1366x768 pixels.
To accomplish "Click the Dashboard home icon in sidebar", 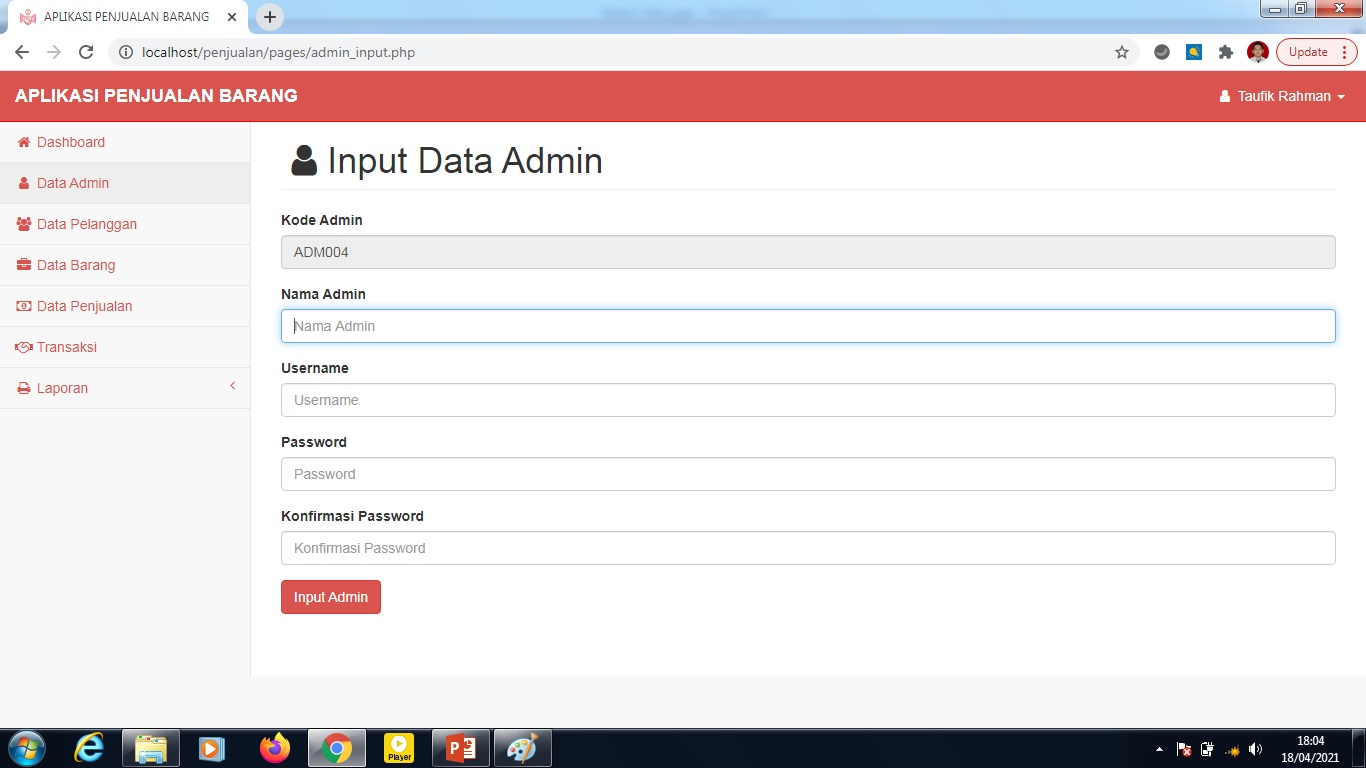I will 22,142.
